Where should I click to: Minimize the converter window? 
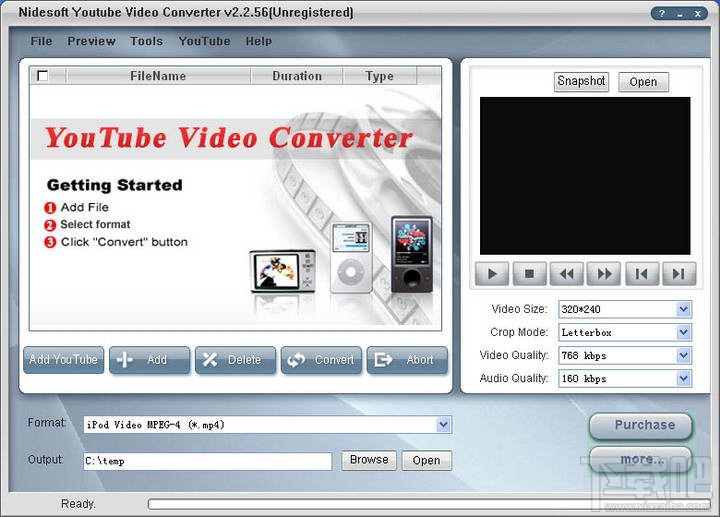pos(680,13)
